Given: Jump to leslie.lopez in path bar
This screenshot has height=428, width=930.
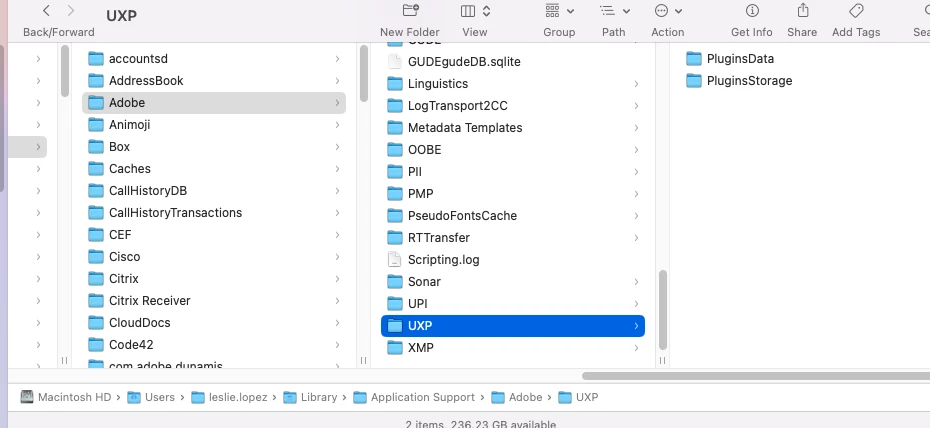Looking at the screenshot, I should point(231,397).
